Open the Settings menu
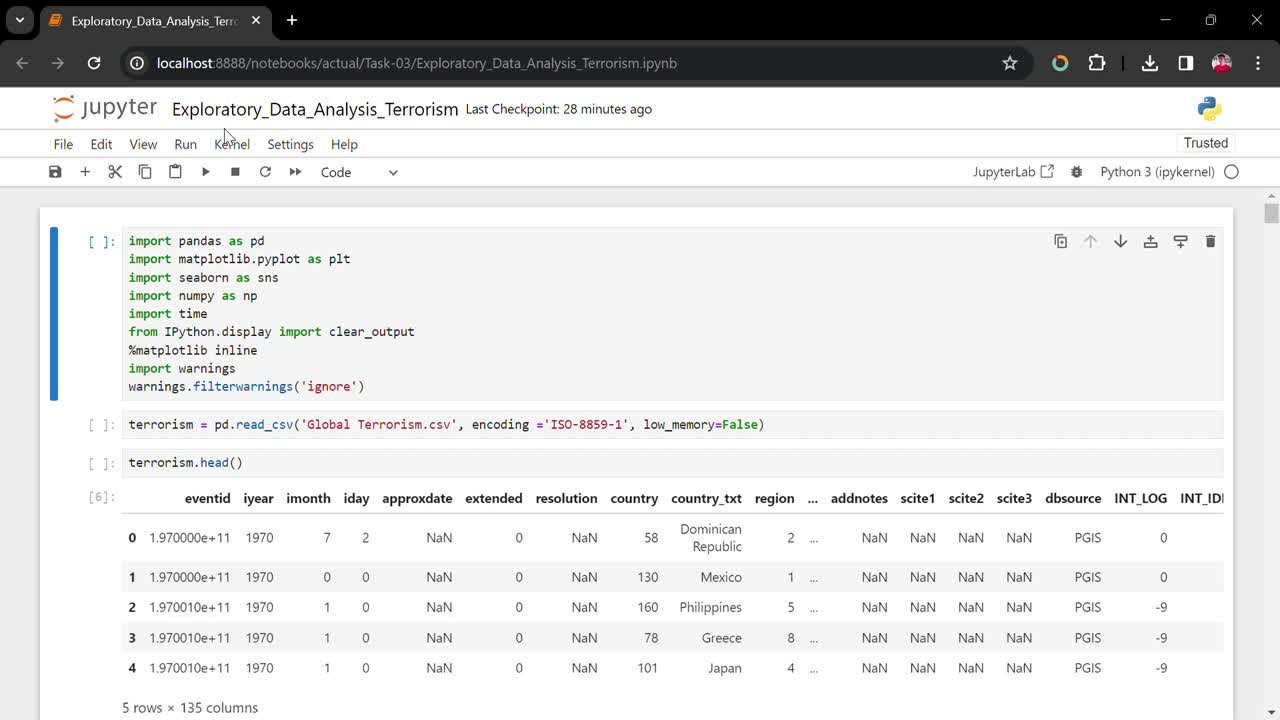This screenshot has width=1280, height=720. (x=290, y=144)
